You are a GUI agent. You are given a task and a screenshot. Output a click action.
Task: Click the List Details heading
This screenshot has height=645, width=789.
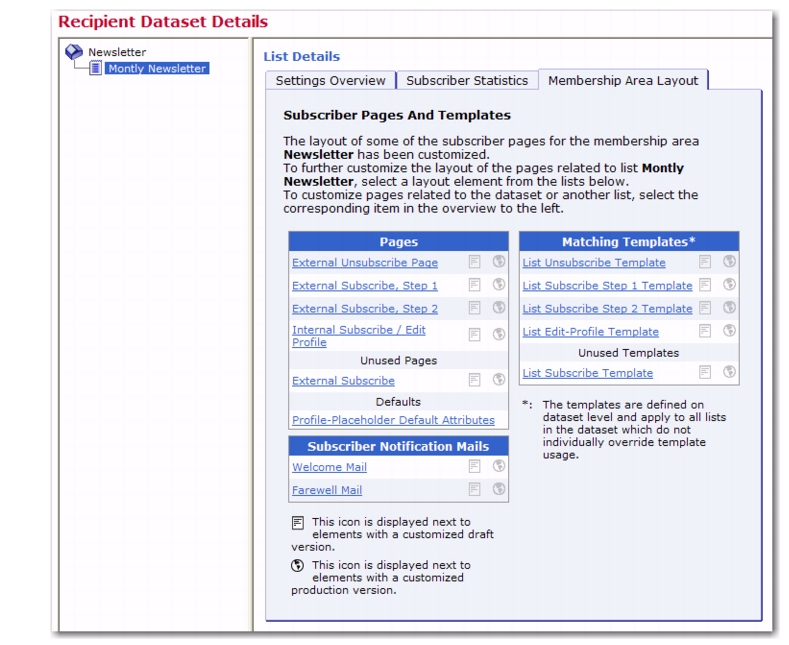302,56
